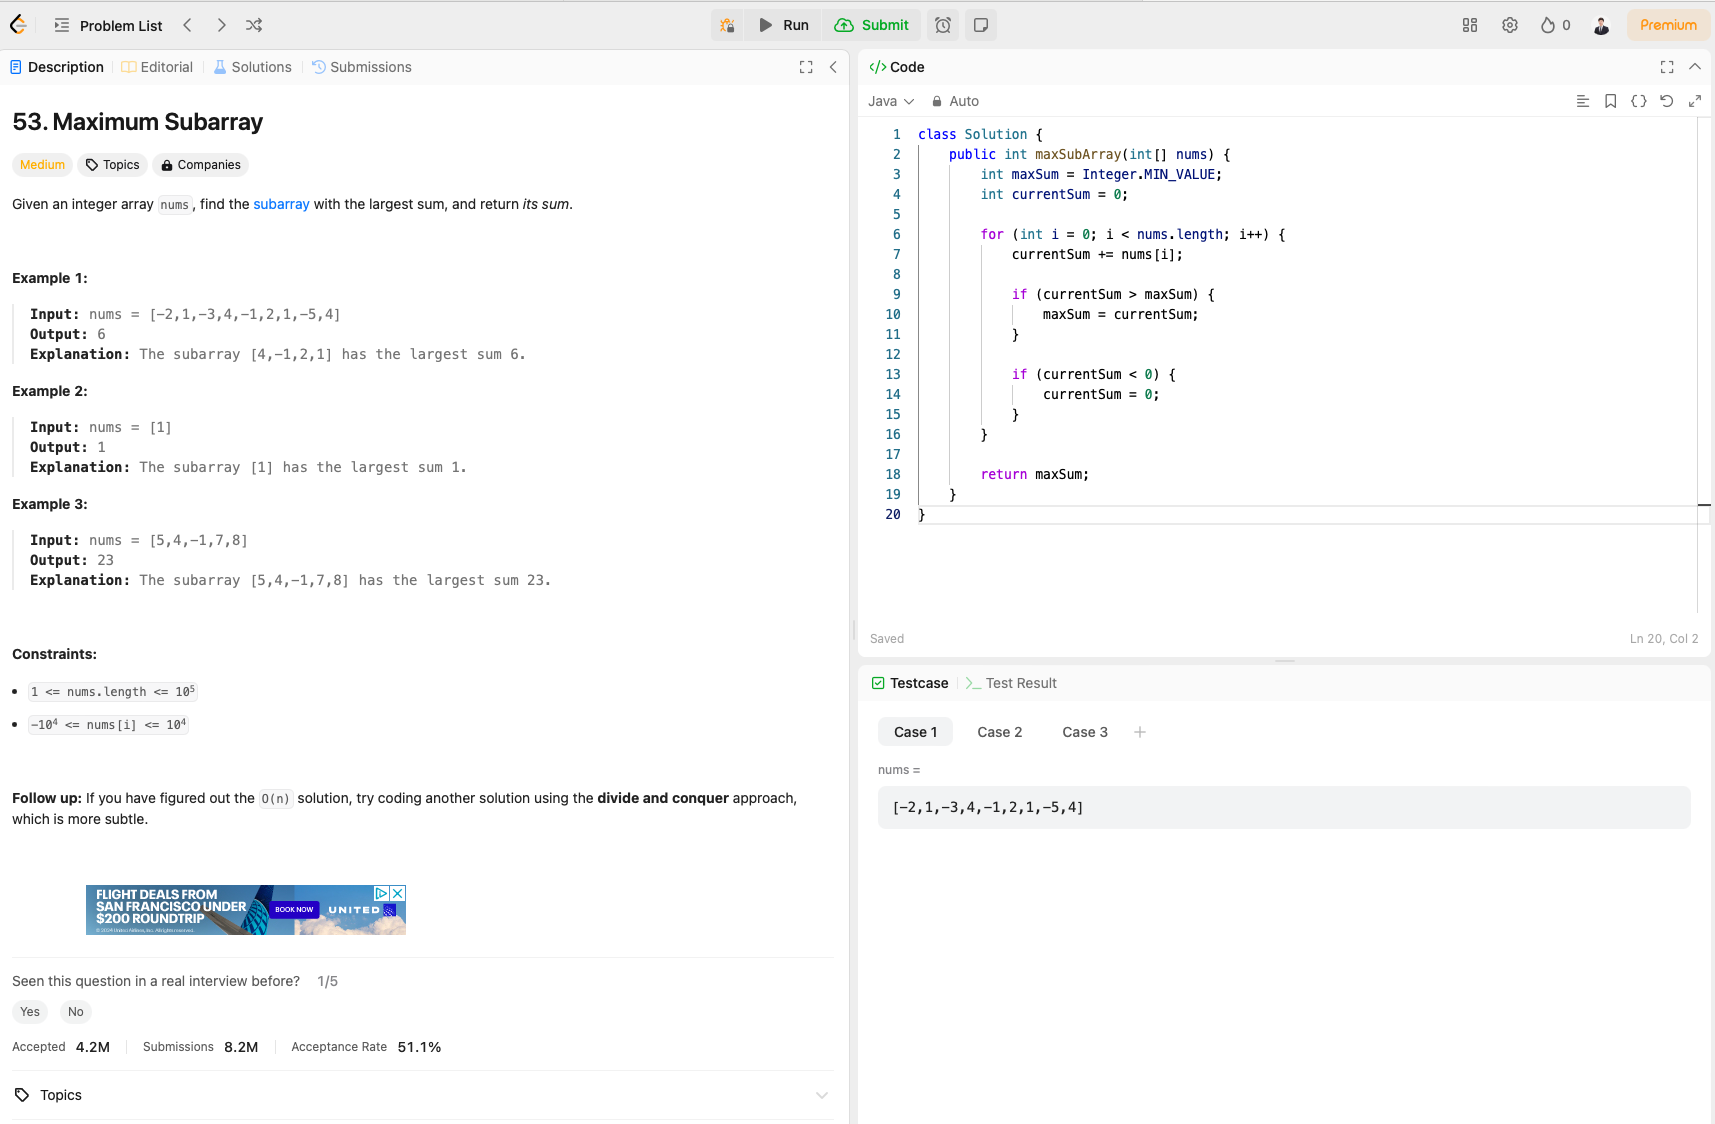Go to the next problem arrow
The height and width of the screenshot is (1124, 1715).
tap(221, 25)
